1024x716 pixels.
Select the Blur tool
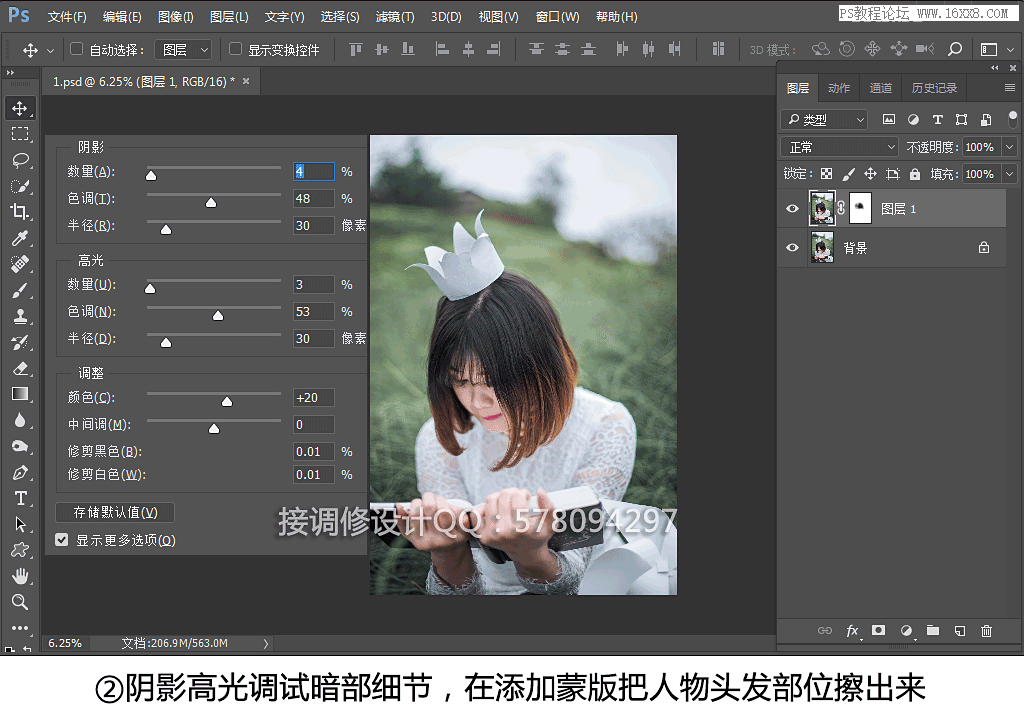point(20,420)
